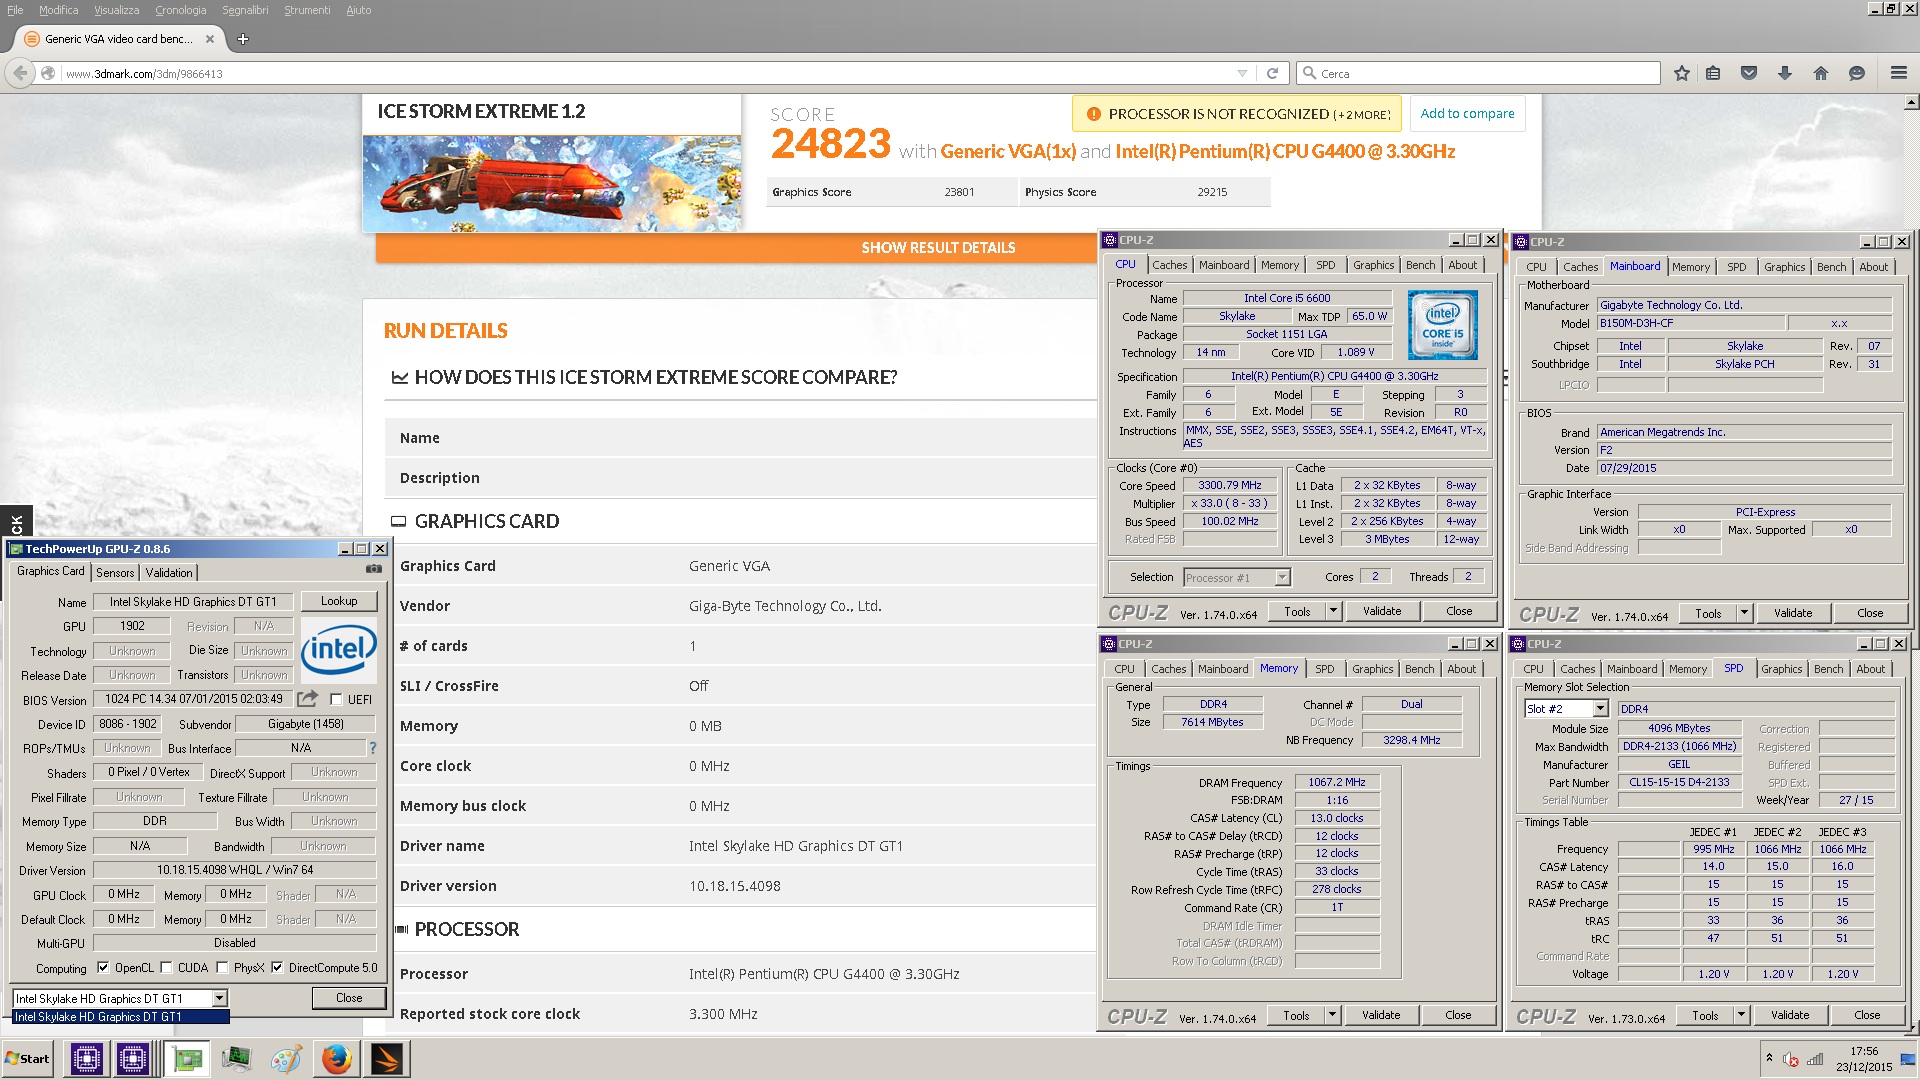The height and width of the screenshot is (1080, 1920).
Task: Open the 3DMark taskbar icon
Action: (387, 1058)
